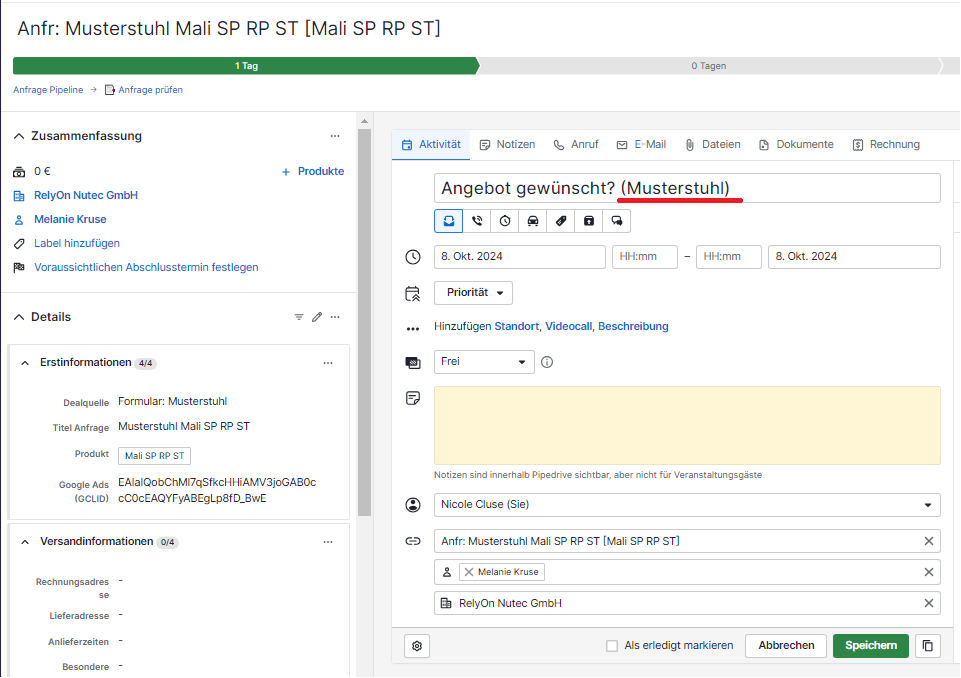Screen dimensions: 961x678
Task: Click the copy icon beside Speichern
Action: click(928, 646)
